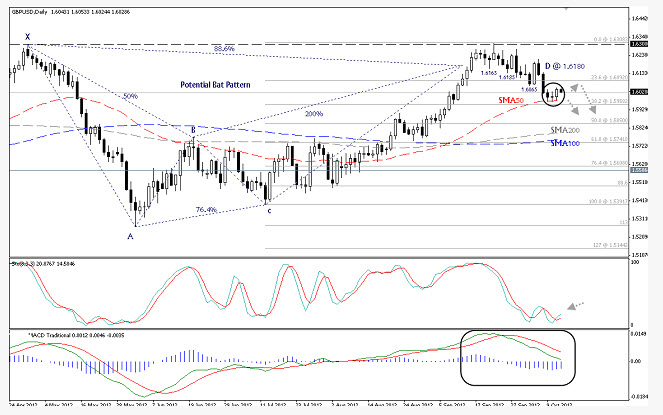Click the '1.6163' price annotation
The width and height of the screenshot is (663, 415).
pos(489,73)
